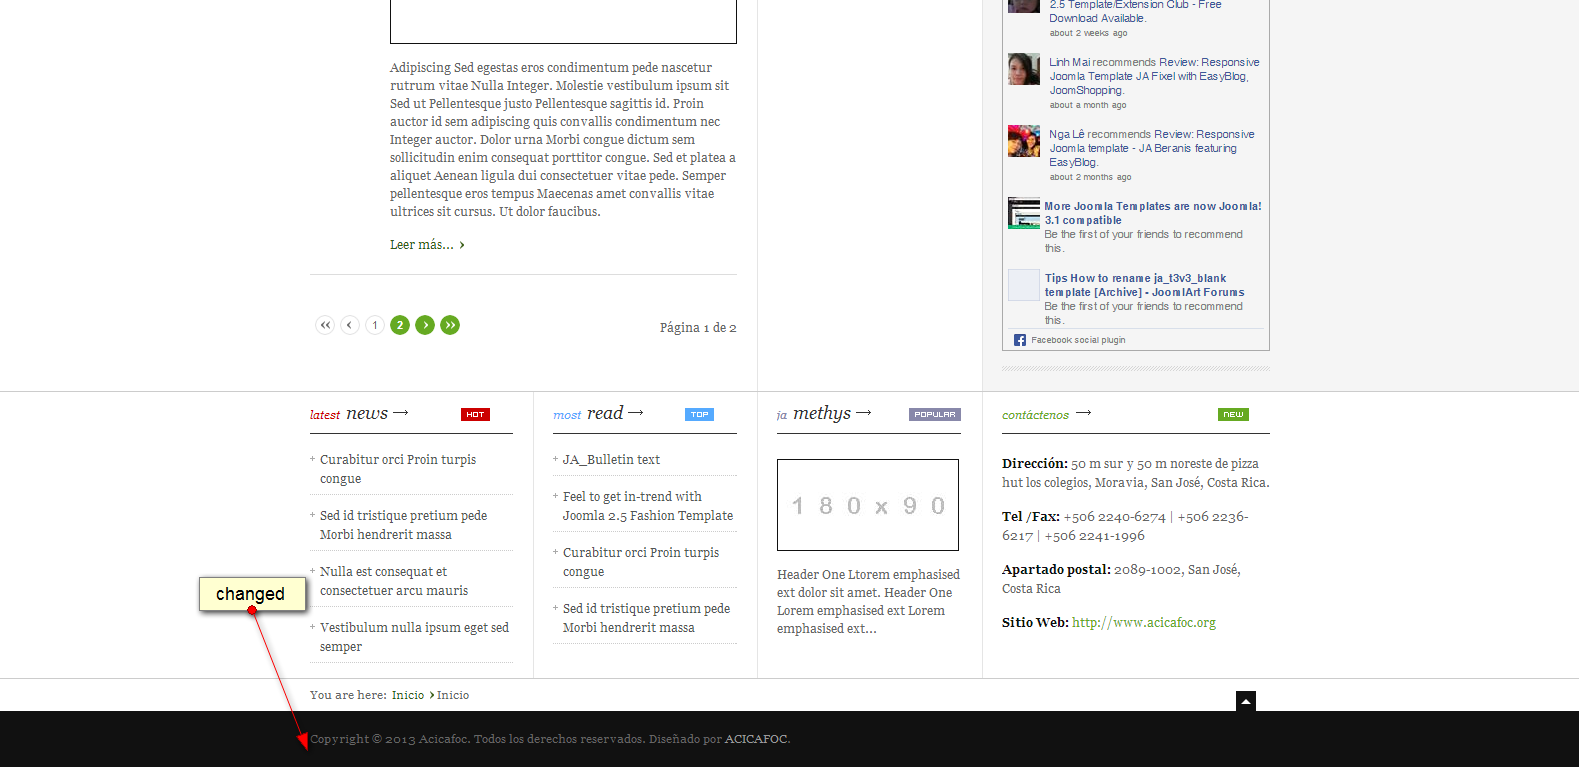Click the 'Página 1 de 2' page counter
Screen dimensions: 1579x767
coord(698,328)
